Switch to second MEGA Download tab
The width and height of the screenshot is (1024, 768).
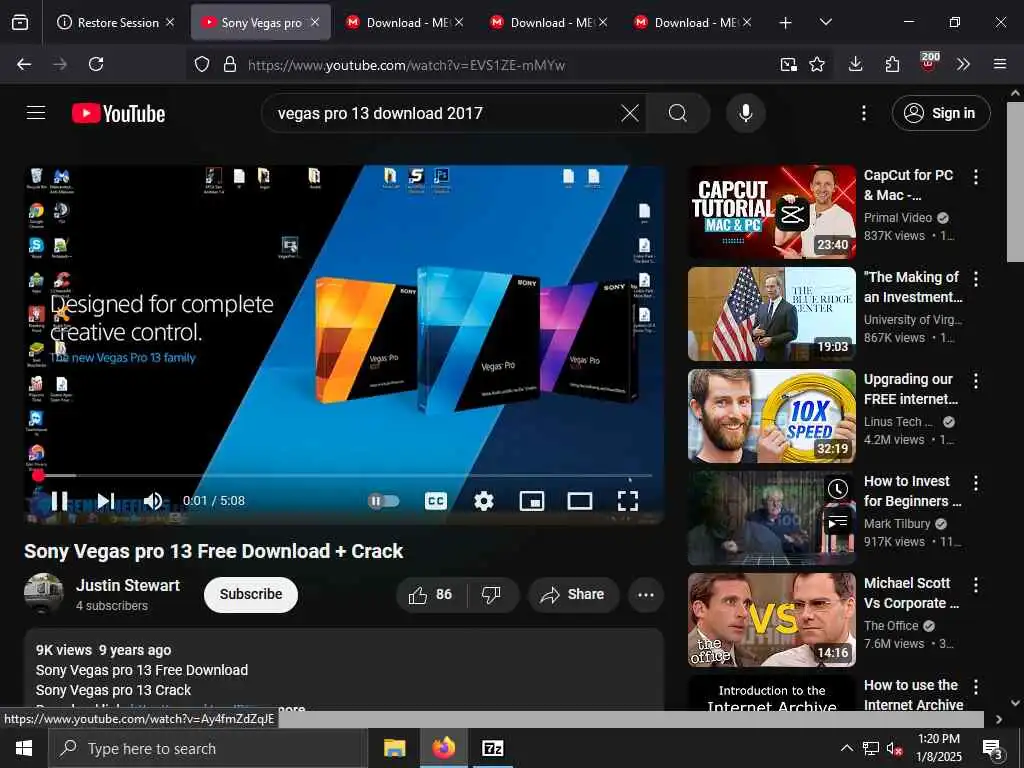(549, 22)
